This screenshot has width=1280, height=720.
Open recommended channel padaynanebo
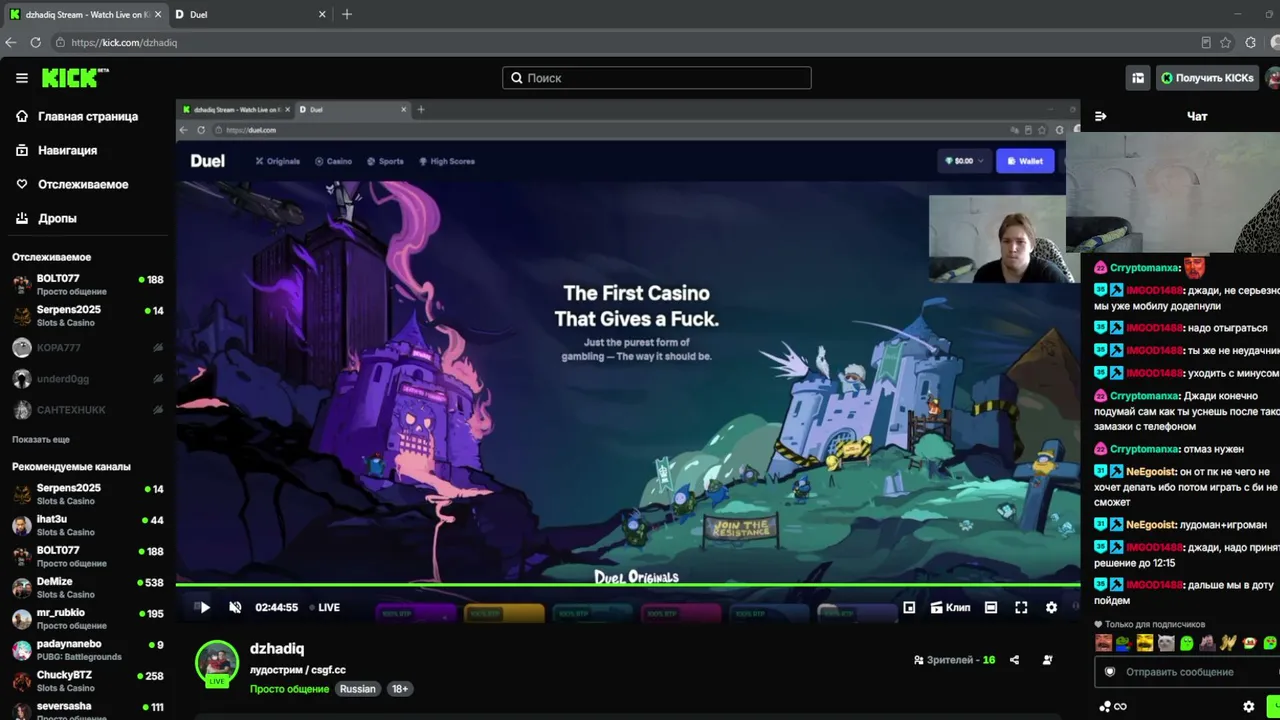pos(87,650)
